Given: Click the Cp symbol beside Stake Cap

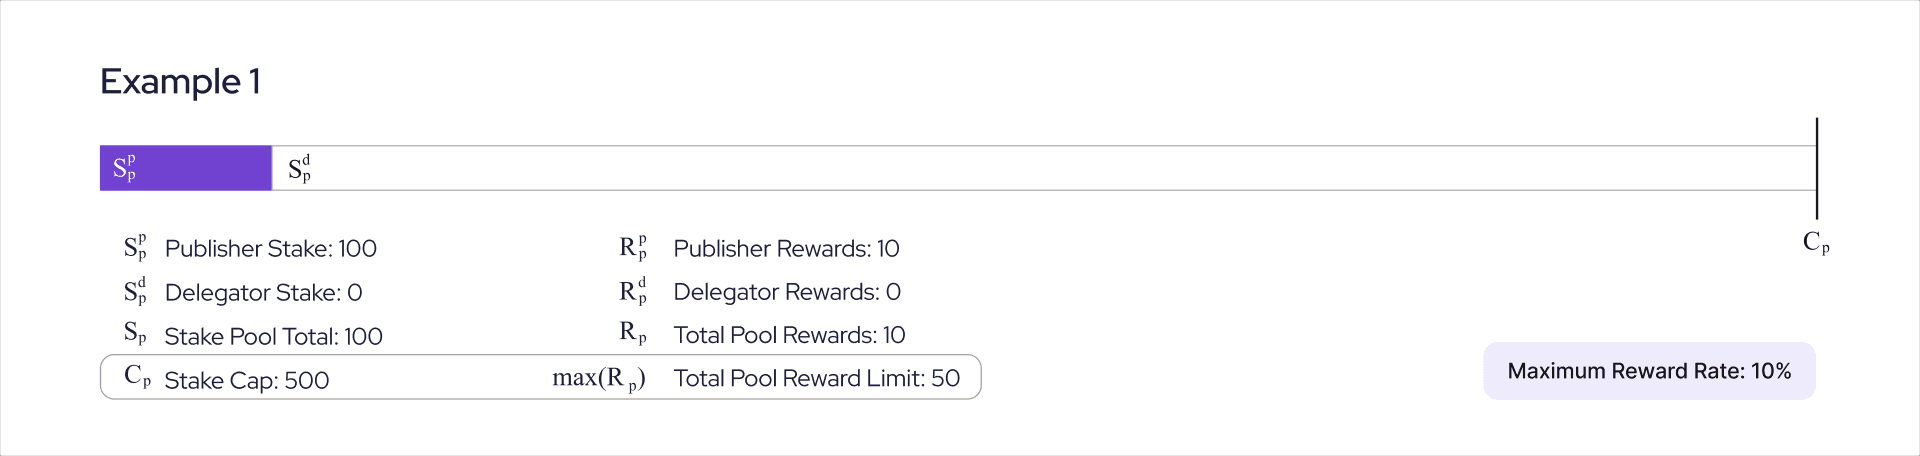Looking at the screenshot, I should pos(137,377).
